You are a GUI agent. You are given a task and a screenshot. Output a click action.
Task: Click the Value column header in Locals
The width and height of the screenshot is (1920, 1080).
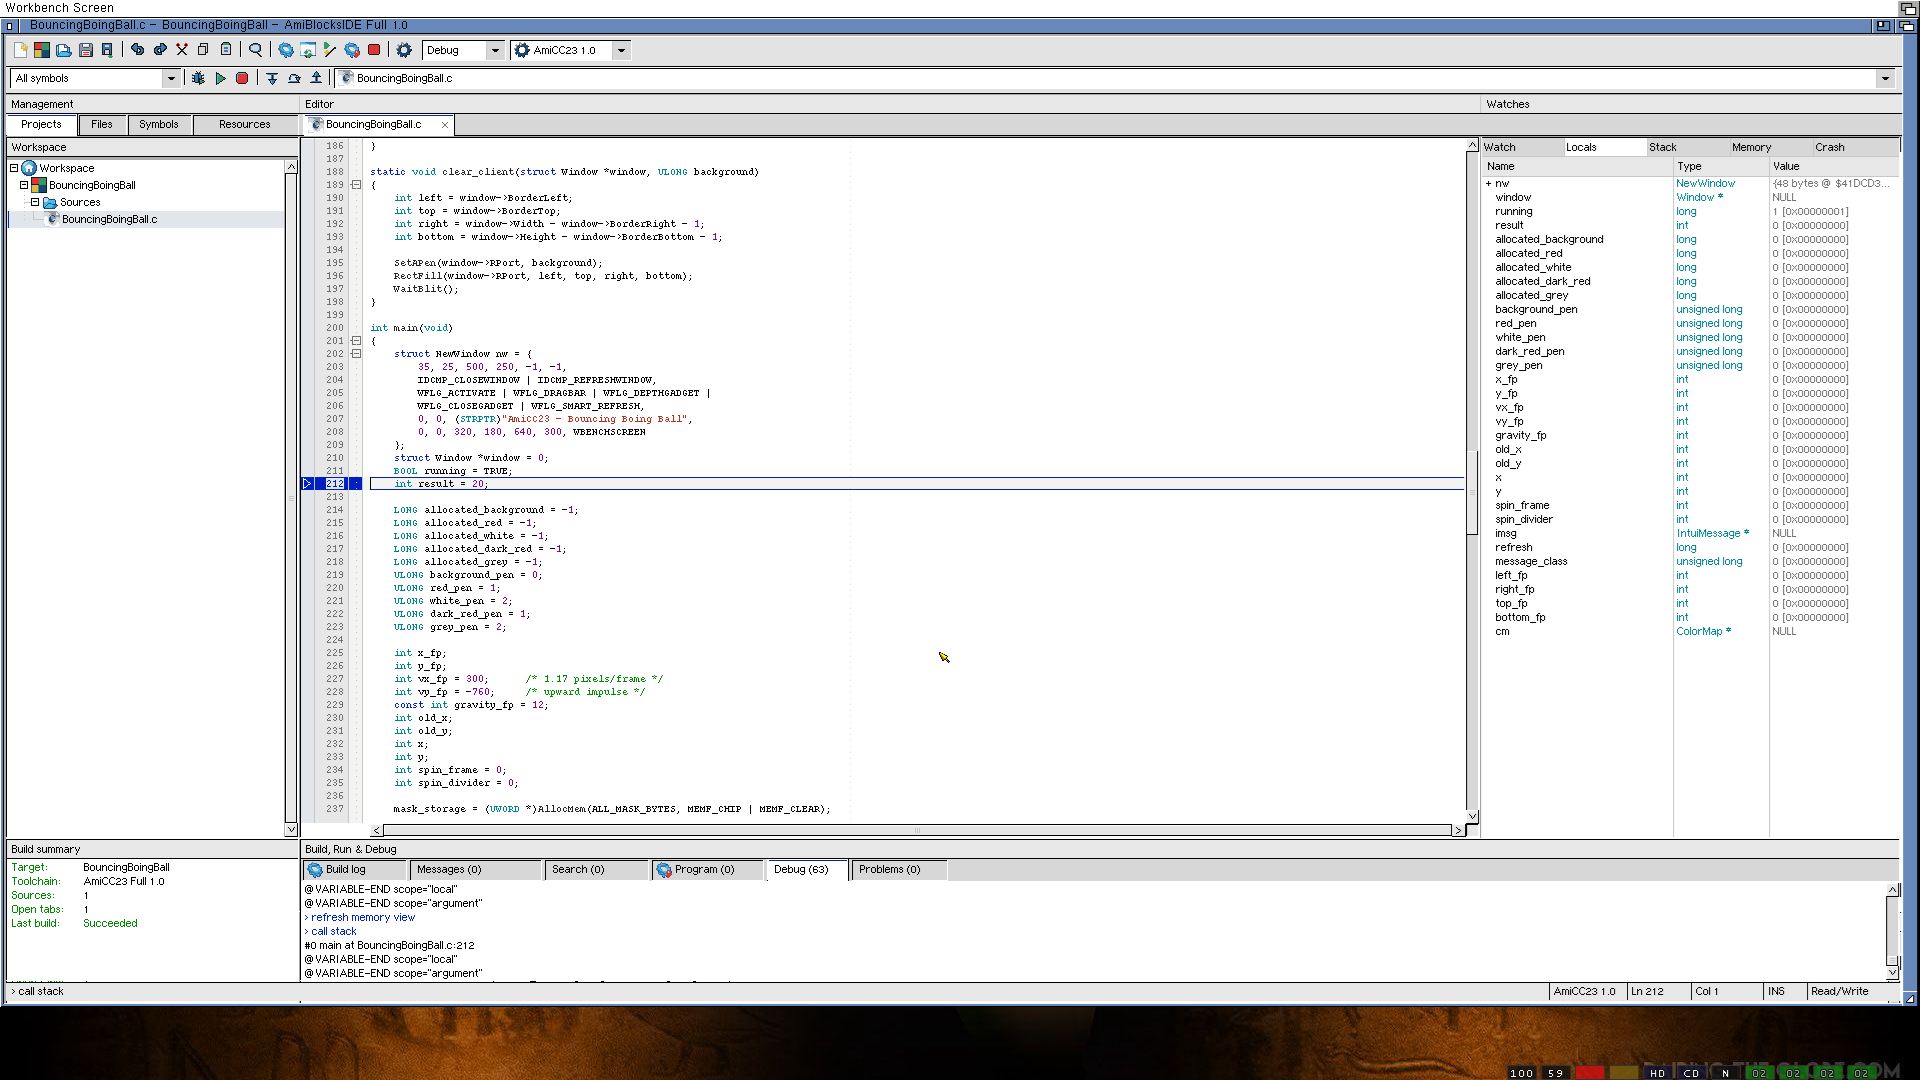pyautogui.click(x=1834, y=166)
